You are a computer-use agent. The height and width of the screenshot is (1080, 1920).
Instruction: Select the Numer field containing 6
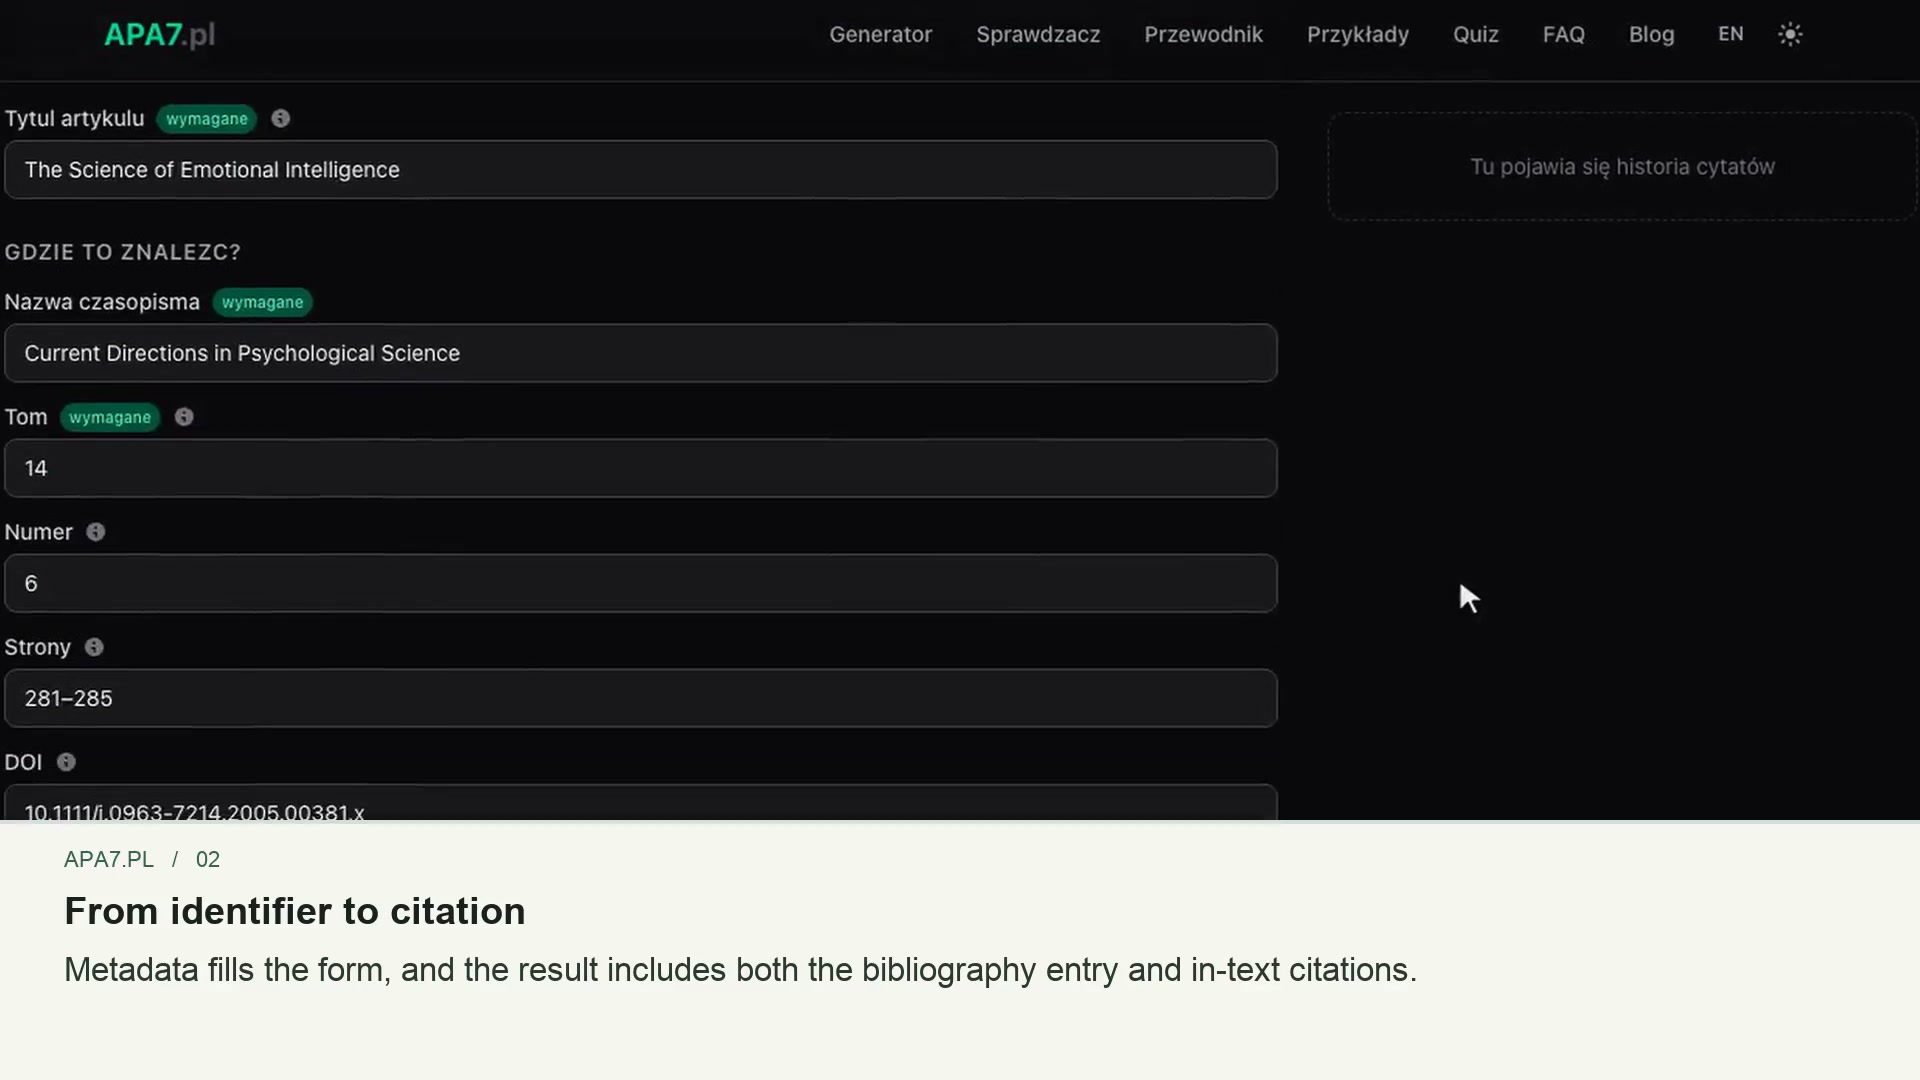click(x=641, y=583)
